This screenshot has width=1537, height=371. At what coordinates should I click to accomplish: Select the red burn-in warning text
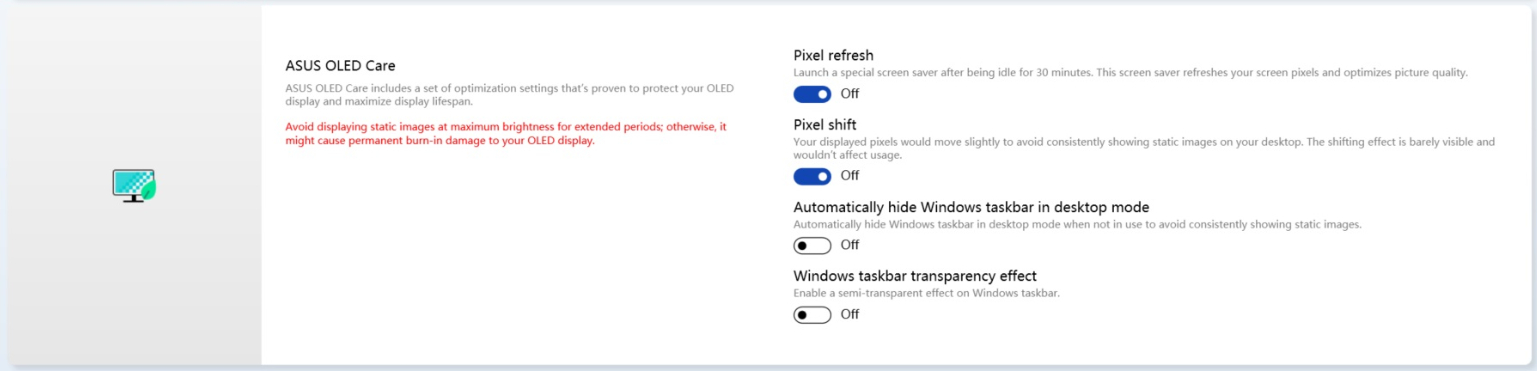point(506,133)
